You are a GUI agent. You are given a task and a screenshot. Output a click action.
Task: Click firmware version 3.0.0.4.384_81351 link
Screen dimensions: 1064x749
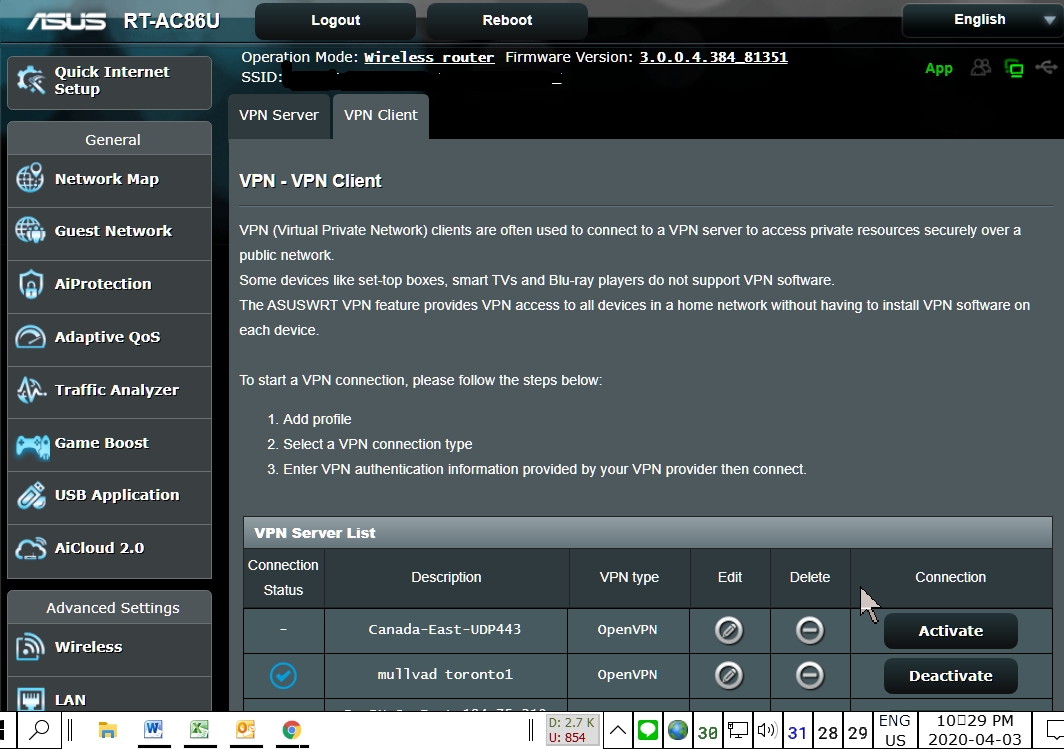coord(713,58)
